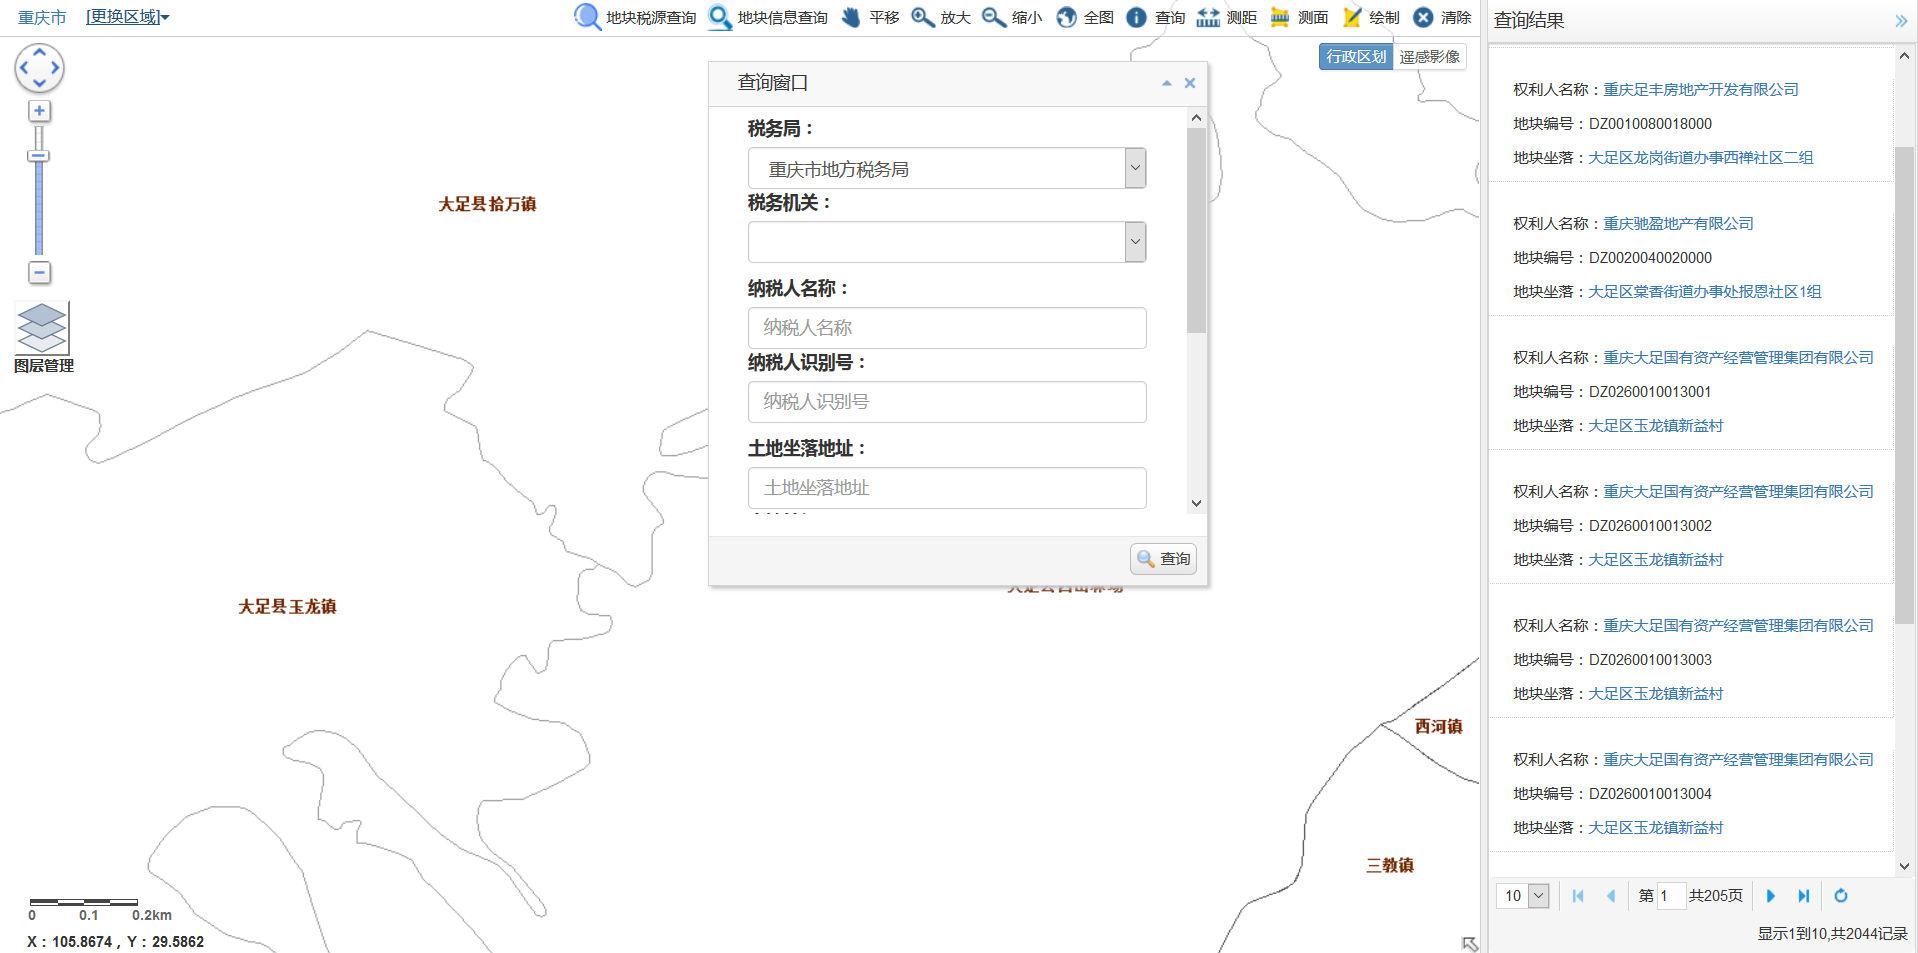This screenshot has width=1918, height=953.
Task: Collapse the 查询窗口 panel
Action: [x=1166, y=83]
